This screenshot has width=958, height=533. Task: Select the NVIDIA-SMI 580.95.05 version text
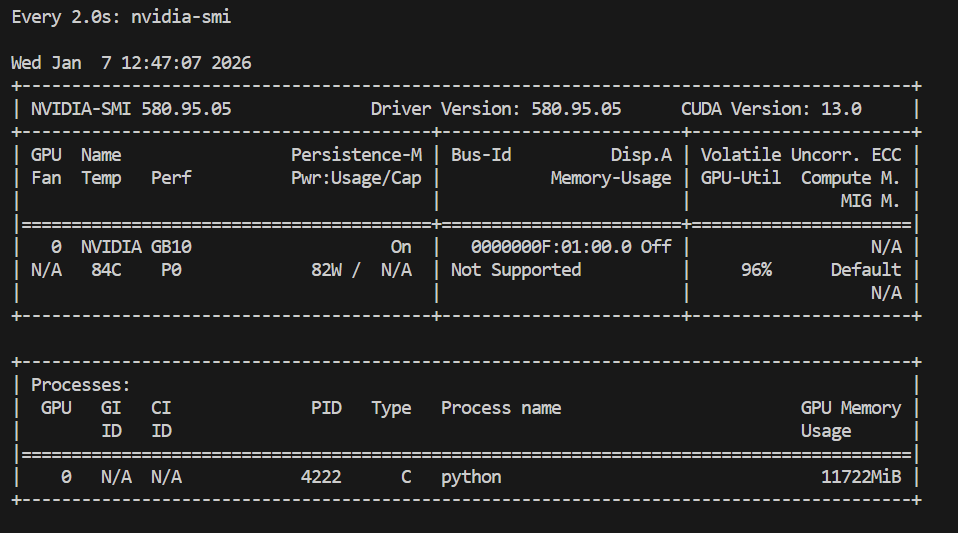[131, 109]
